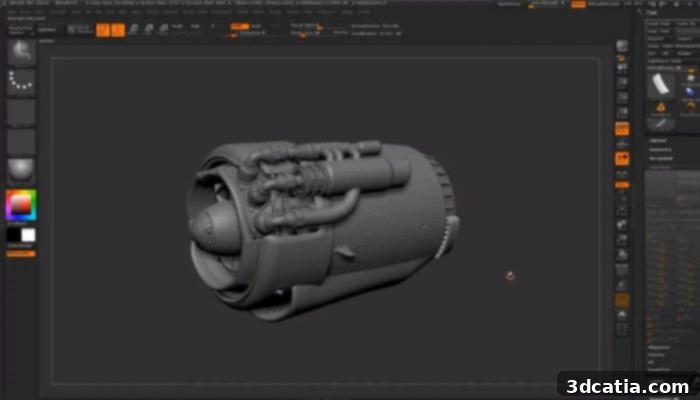The width and height of the screenshot is (700, 400).
Task: Click the Scale view icon in right shelf
Action: coord(622,240)
